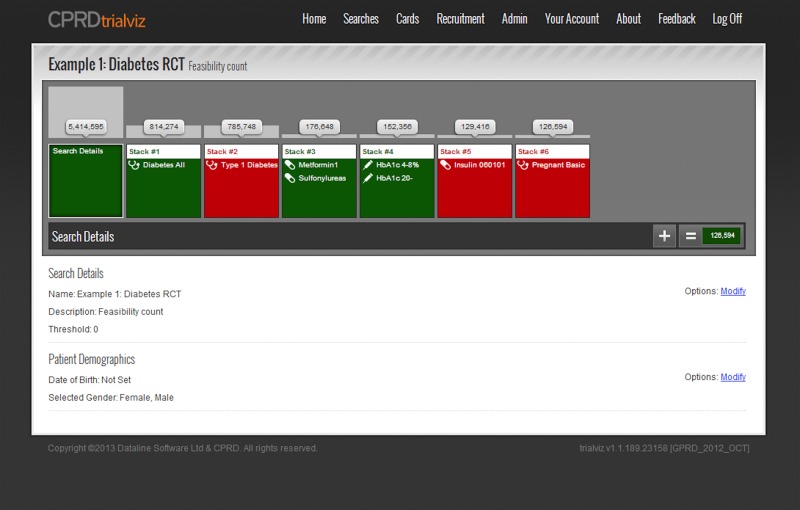The width and height of the screenshot is (800, 510).
Task: Click the 5,414,595 count bubble
Action: pos(86,127)
